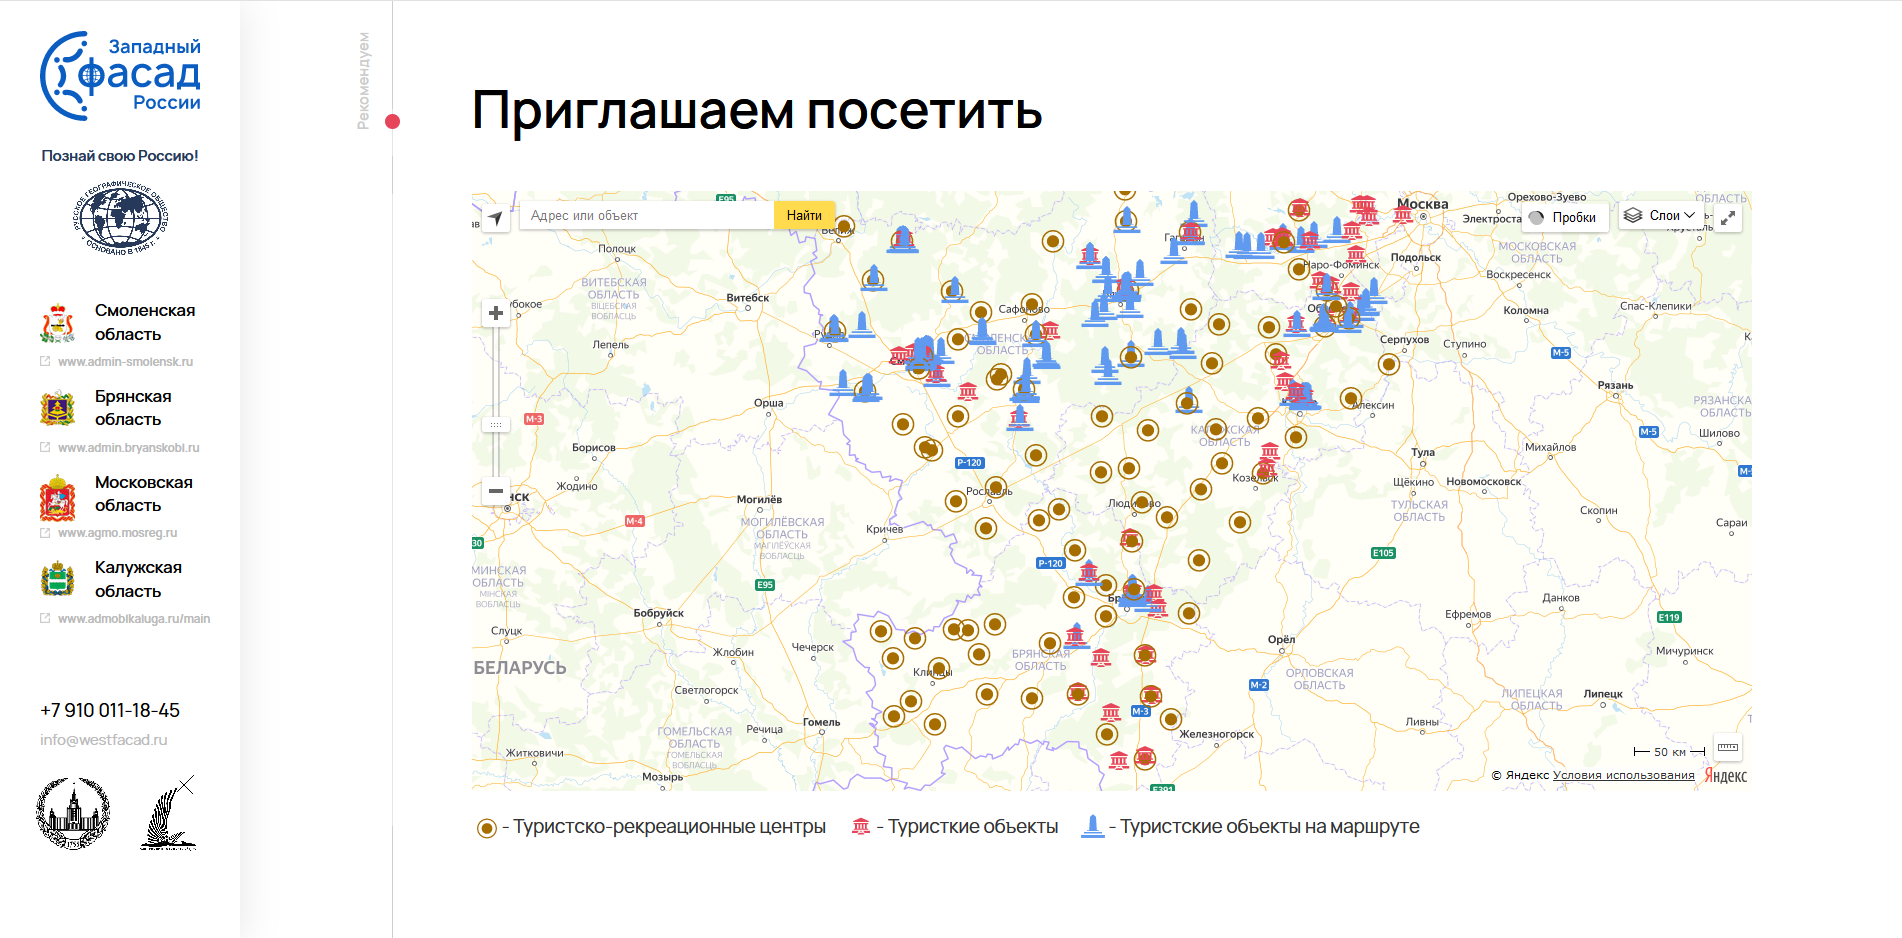Toggle the Пробки traffic layer
This screenshot has height=938, width=1902.
click(1564, 217)
